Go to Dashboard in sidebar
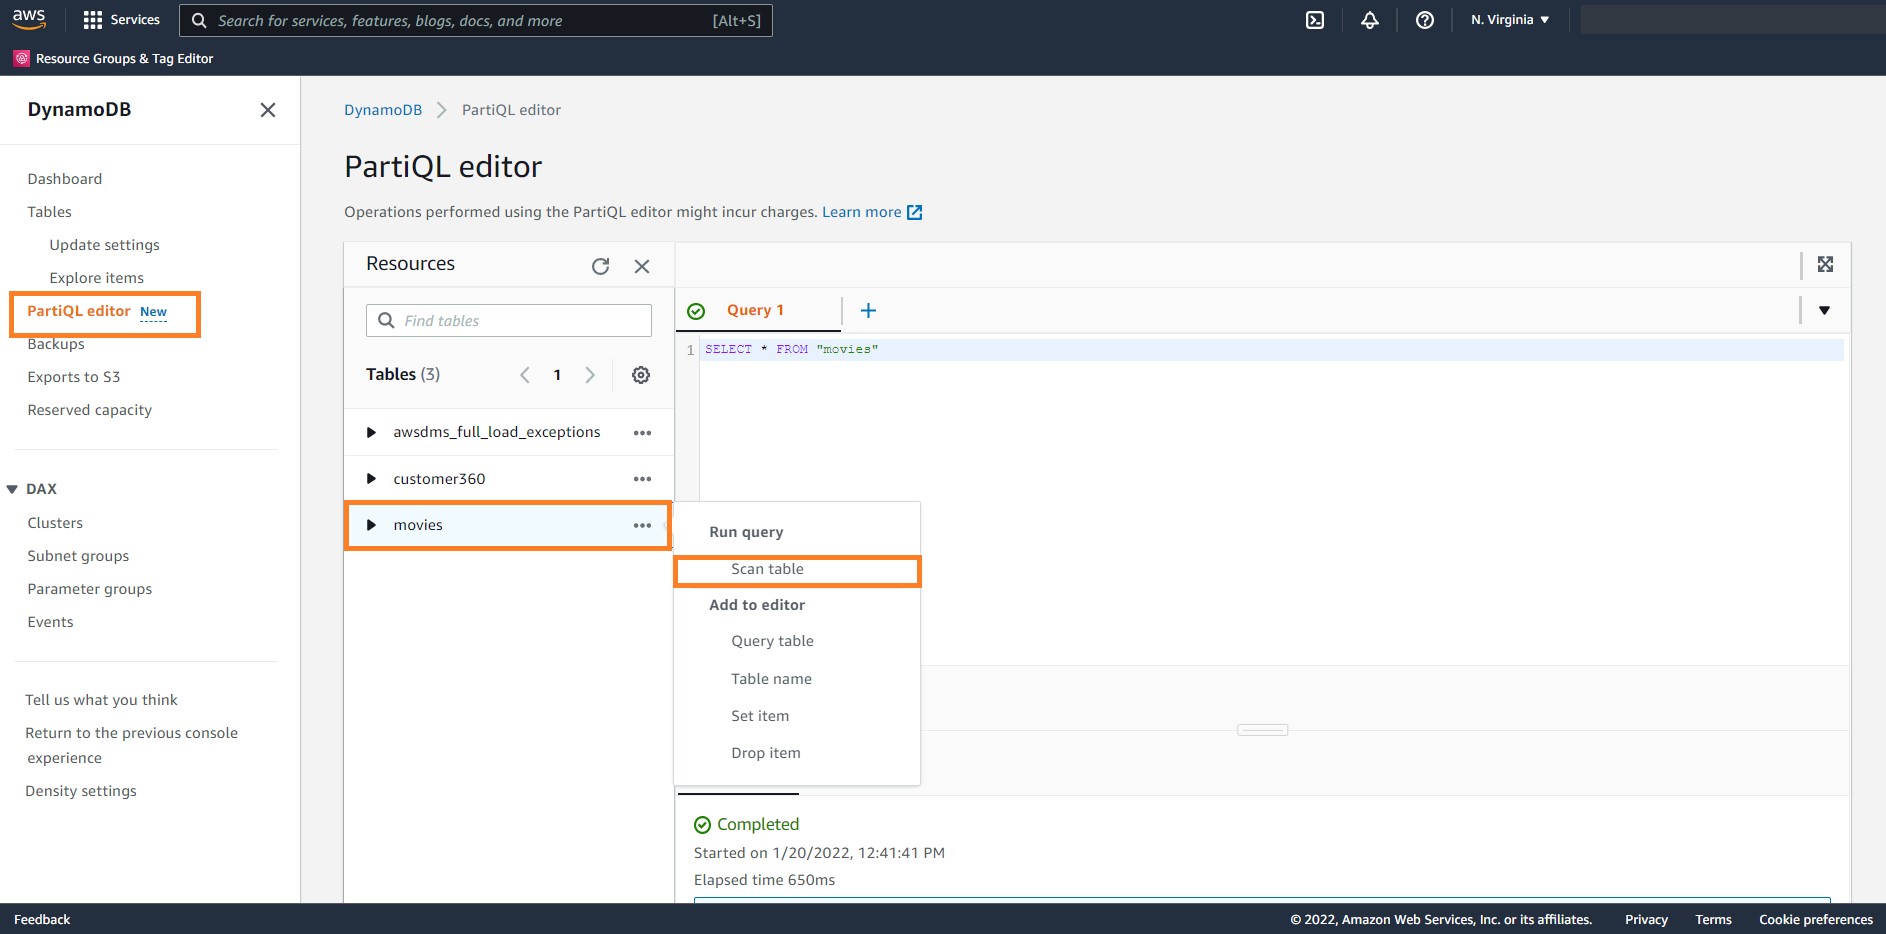 65,179
